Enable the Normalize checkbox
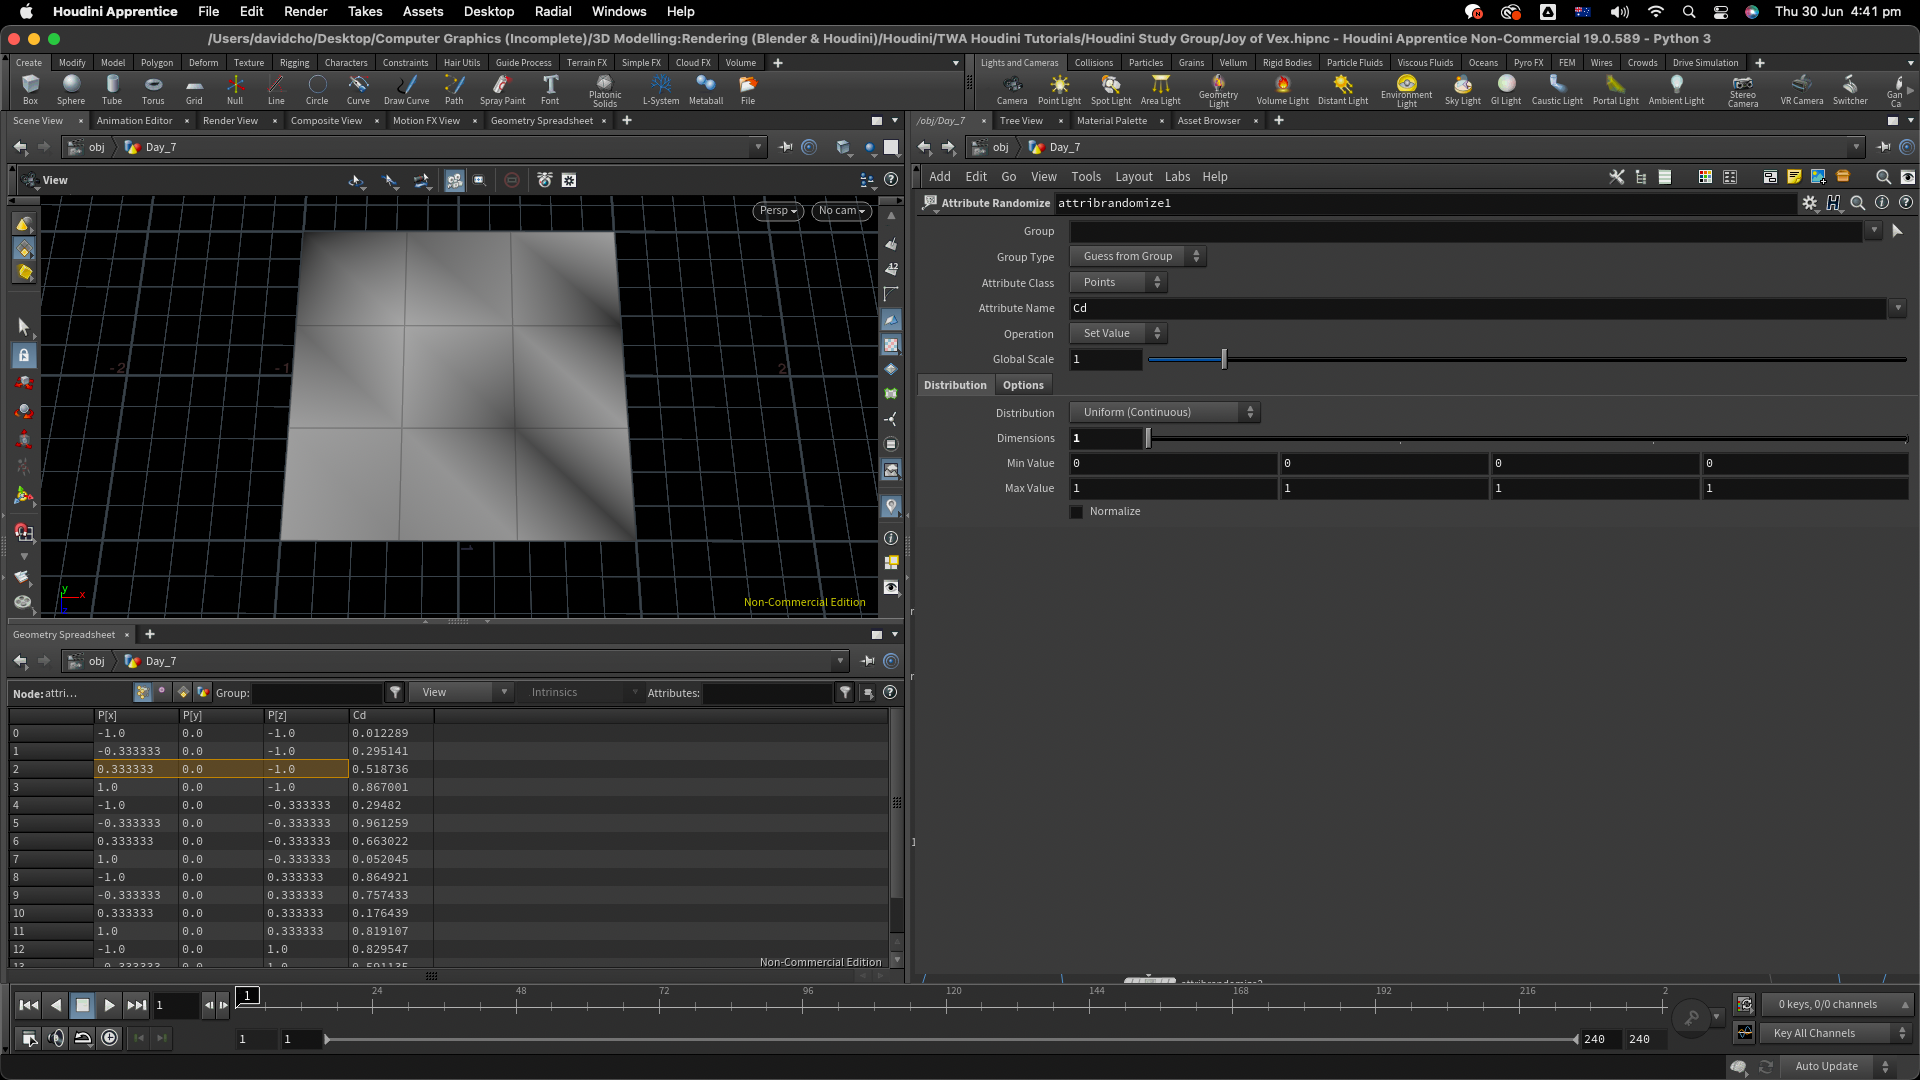The width and height of the screenshot is (1920, 1080). coord(1077,512)
